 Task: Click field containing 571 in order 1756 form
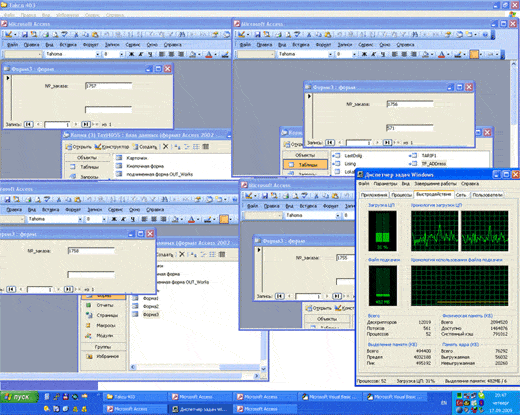[410, 128]
